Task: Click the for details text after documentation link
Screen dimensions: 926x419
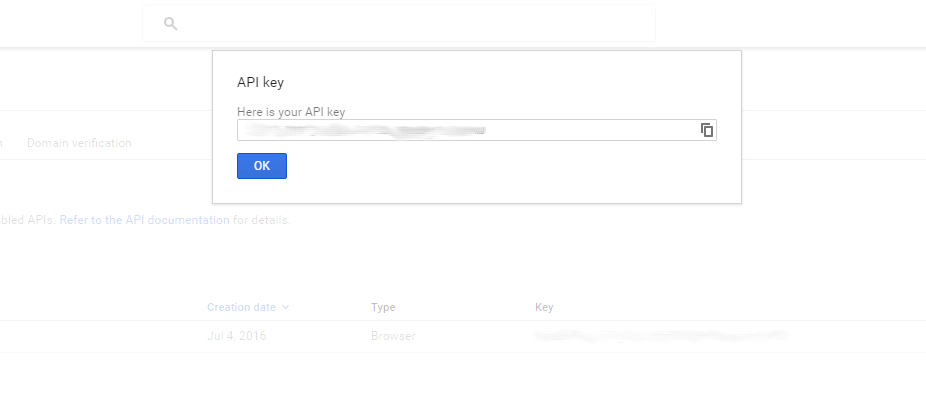Action: tap(262, 220)
